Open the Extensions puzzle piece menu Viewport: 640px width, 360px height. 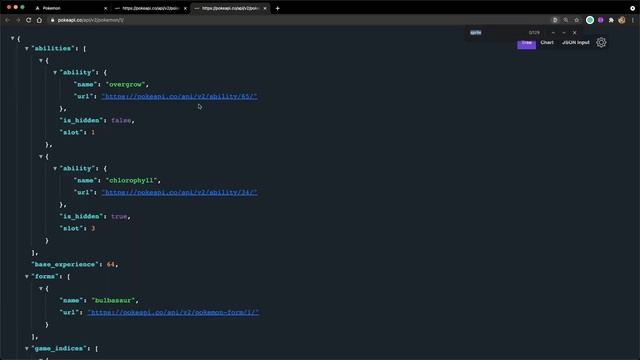click(x=611, y=20)
